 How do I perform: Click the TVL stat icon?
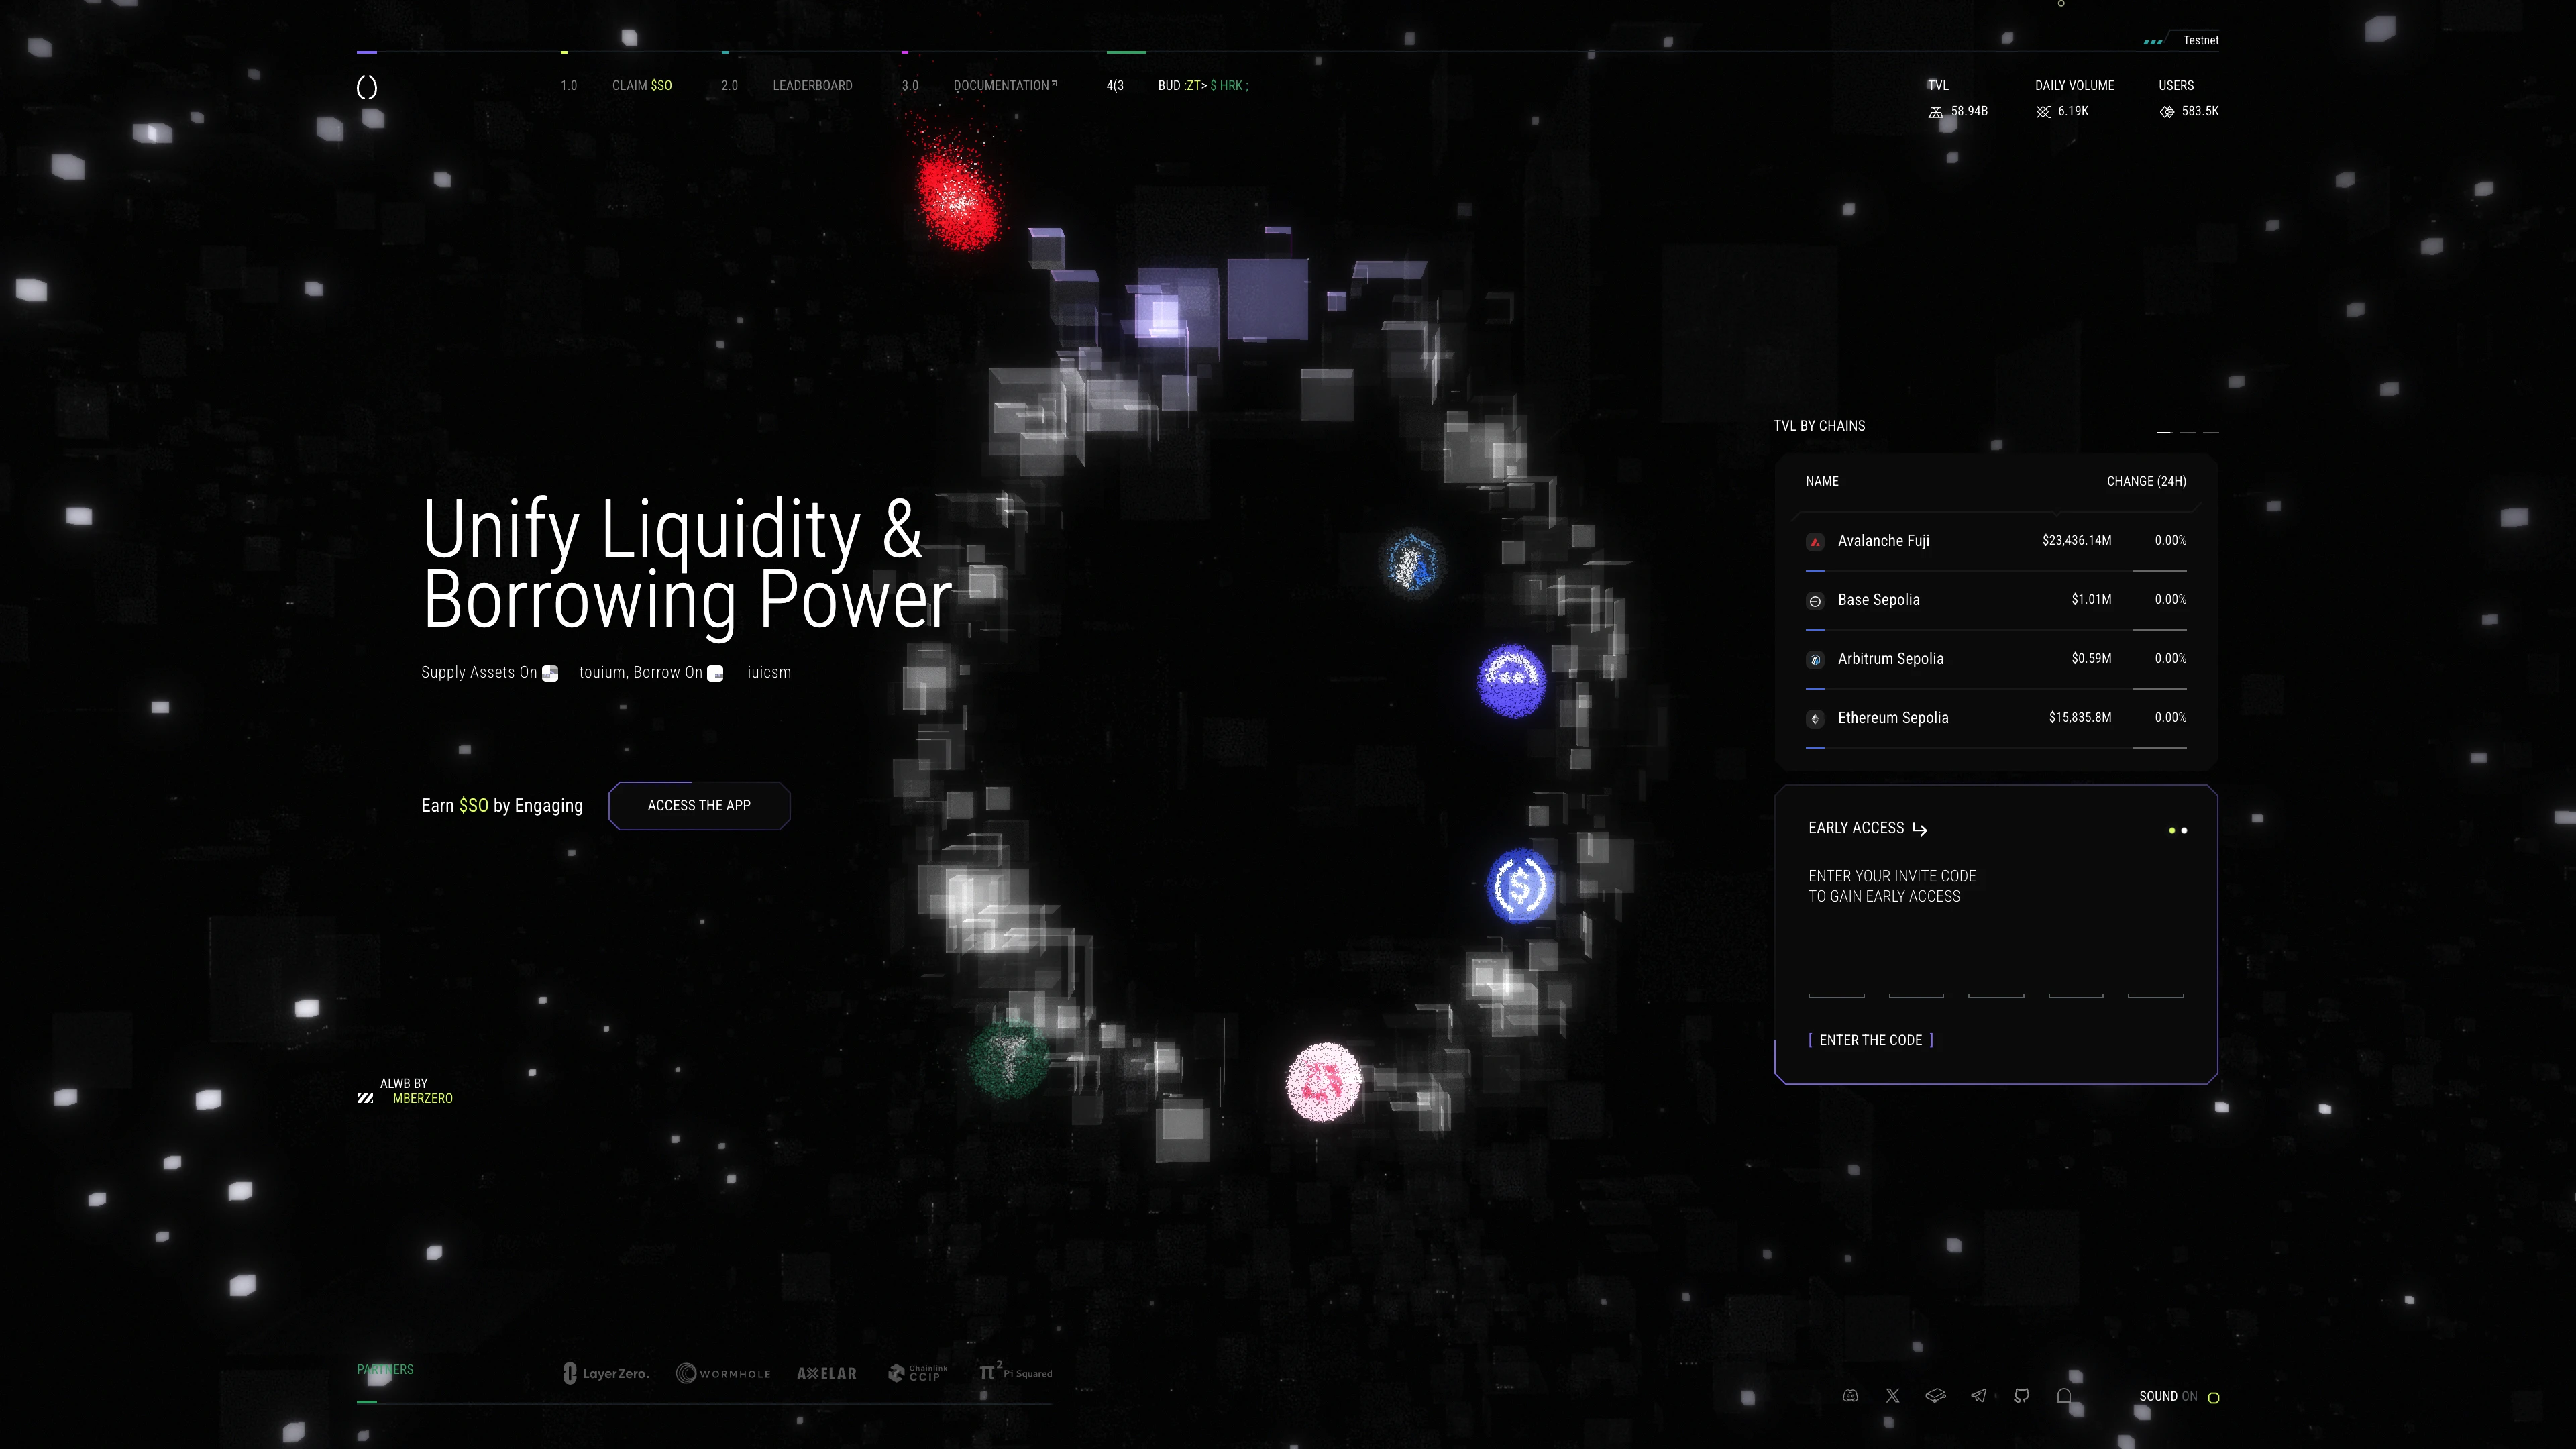click(x=1936, y=112)
